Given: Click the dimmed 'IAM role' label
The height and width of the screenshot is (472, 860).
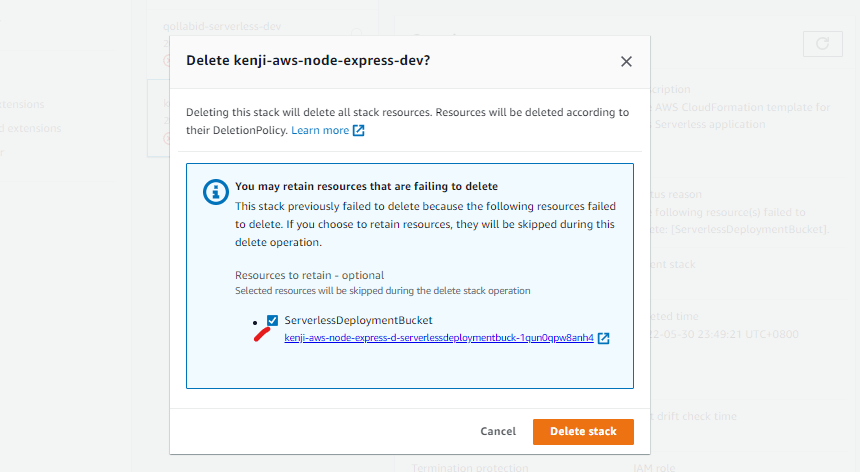Looking at the screenshot, I should 654,468.
